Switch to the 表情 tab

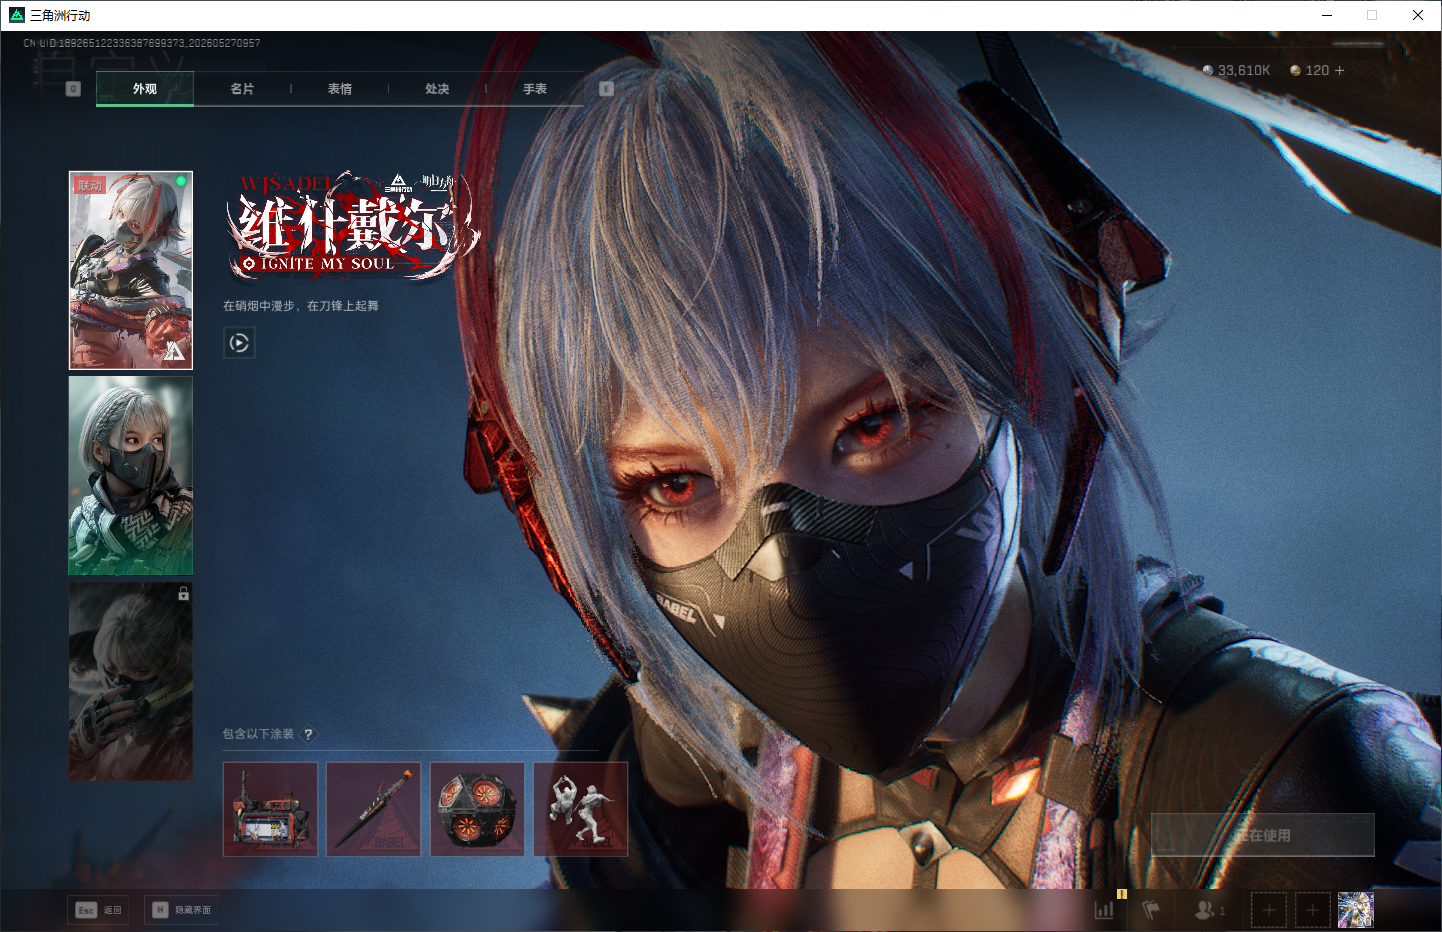340,89
